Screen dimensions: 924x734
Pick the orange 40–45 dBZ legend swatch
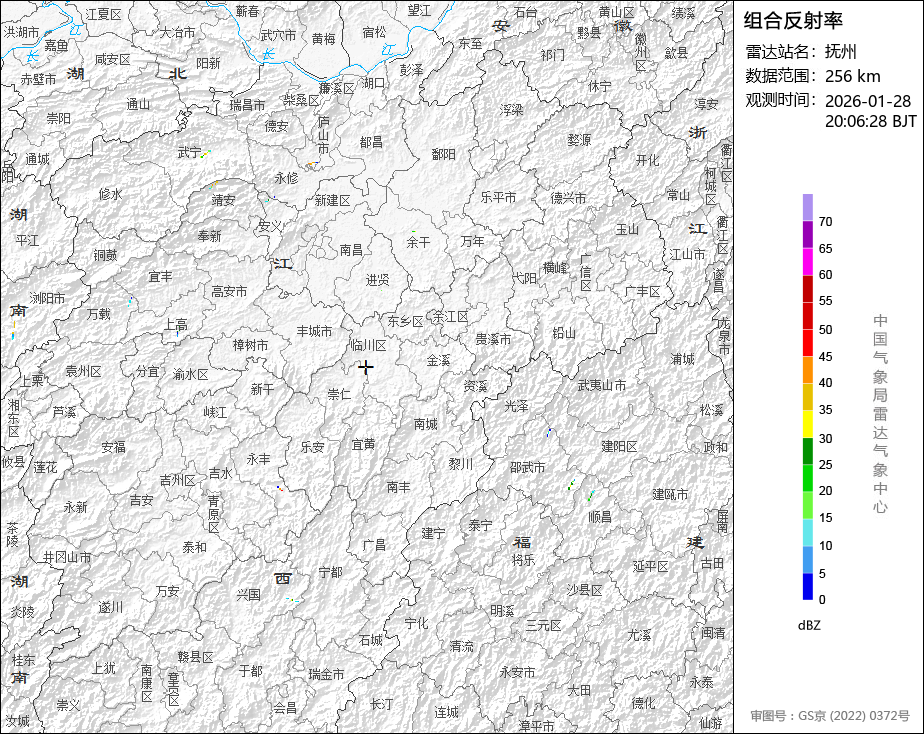pos(807,370)
